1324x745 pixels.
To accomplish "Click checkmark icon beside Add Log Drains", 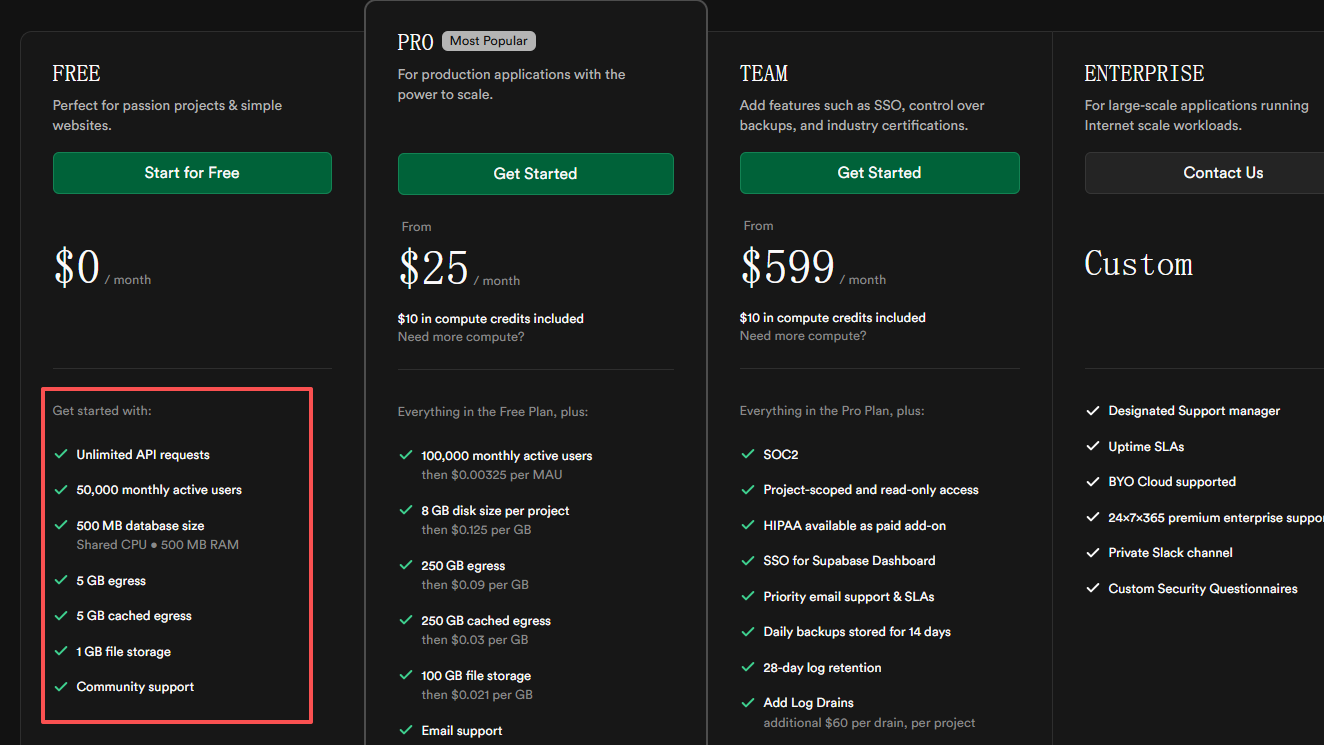I will (x=748, y=703).
